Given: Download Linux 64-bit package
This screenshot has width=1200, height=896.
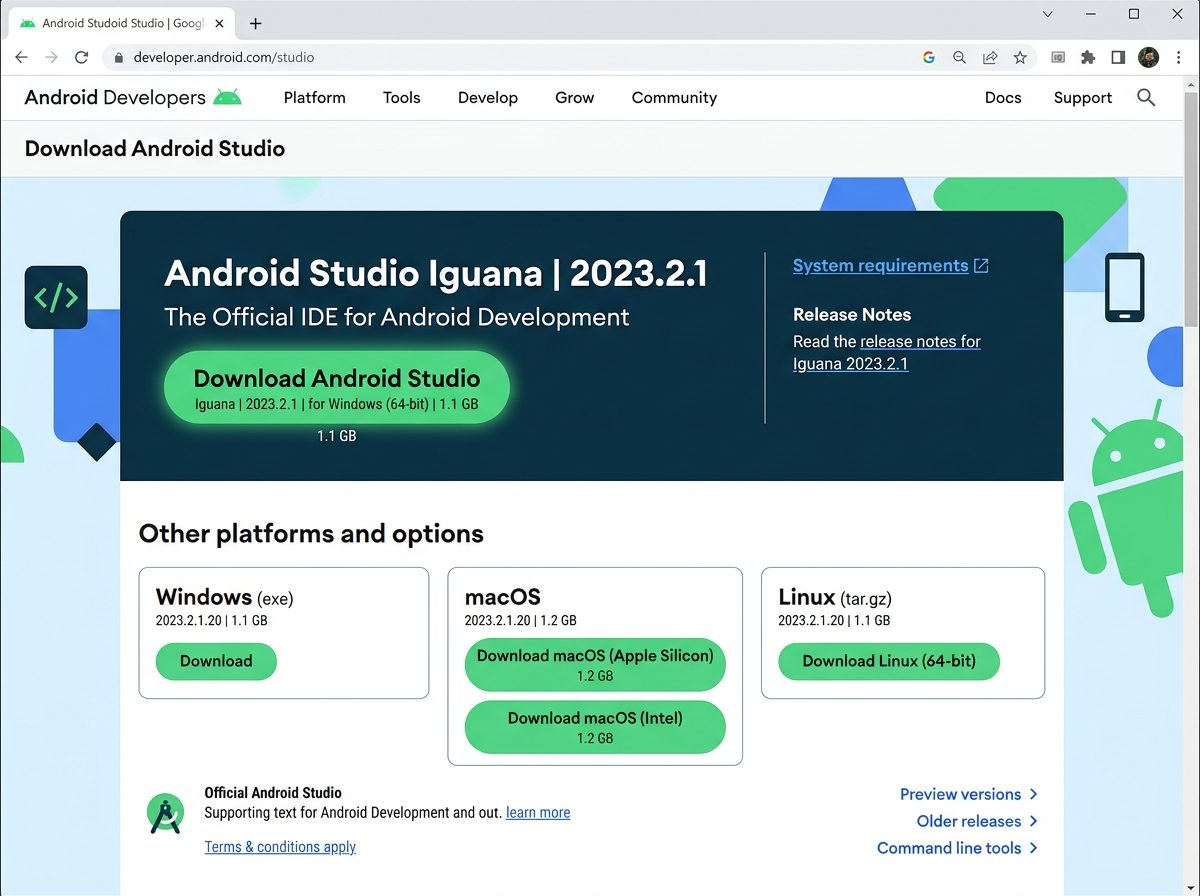Looking at the screenshot, I should [x=889, y=661].
